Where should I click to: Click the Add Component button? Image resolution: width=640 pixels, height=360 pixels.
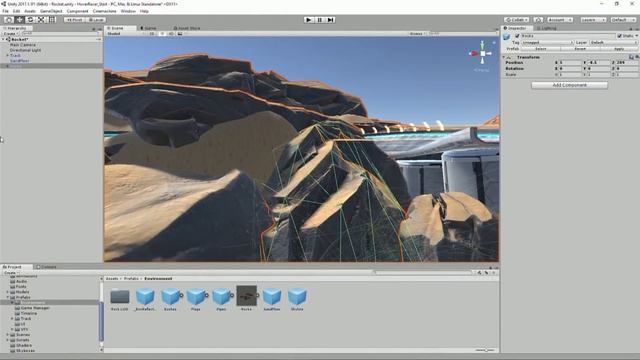click(569, 85)
